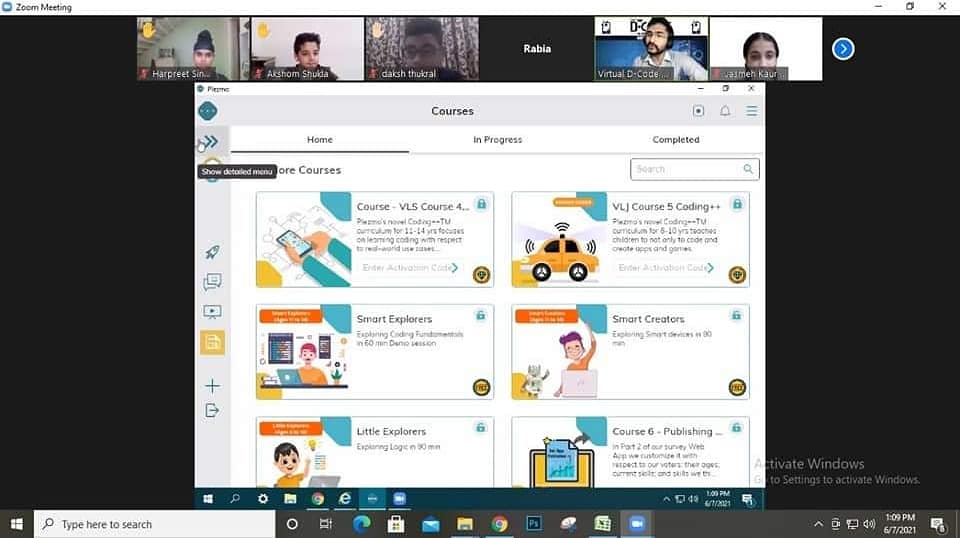
Task: Select the highlighted yellow courses sidebar icon
Action: pyautogui.click(x=212, y=342)
